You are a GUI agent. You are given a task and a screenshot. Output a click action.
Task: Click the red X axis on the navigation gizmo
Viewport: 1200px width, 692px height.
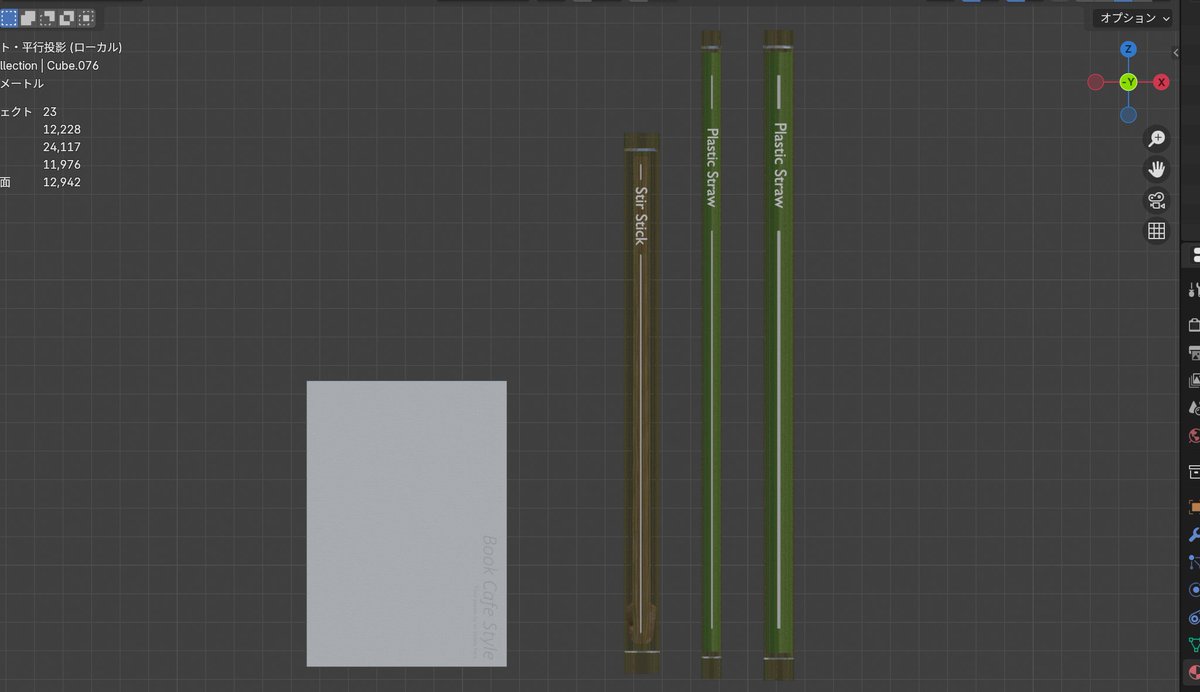[x=1161, y=81]
